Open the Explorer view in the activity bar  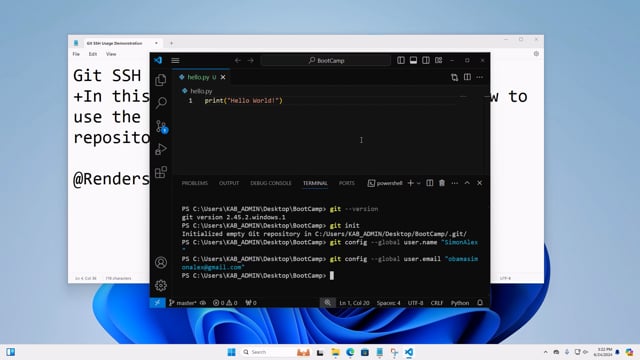161,80
